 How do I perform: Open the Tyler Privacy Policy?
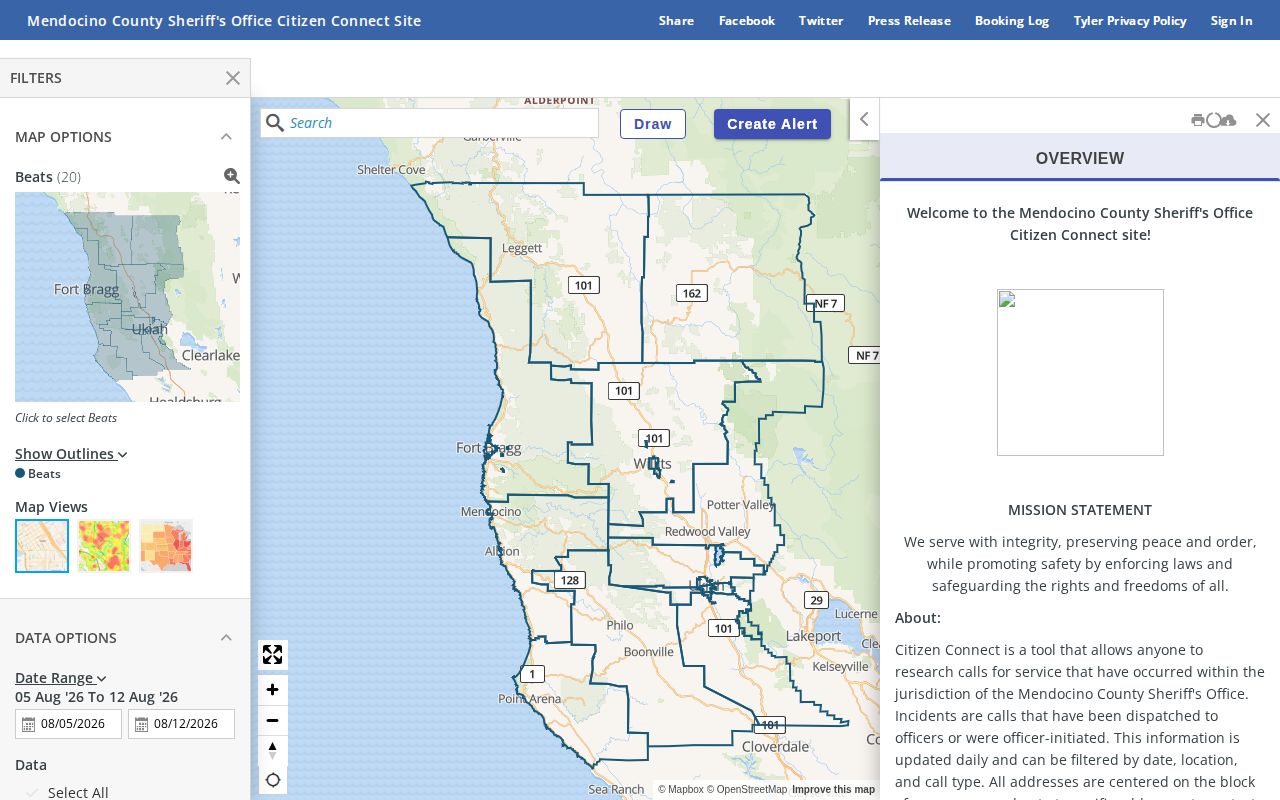pyautogui.click(x=1130, y=20)
